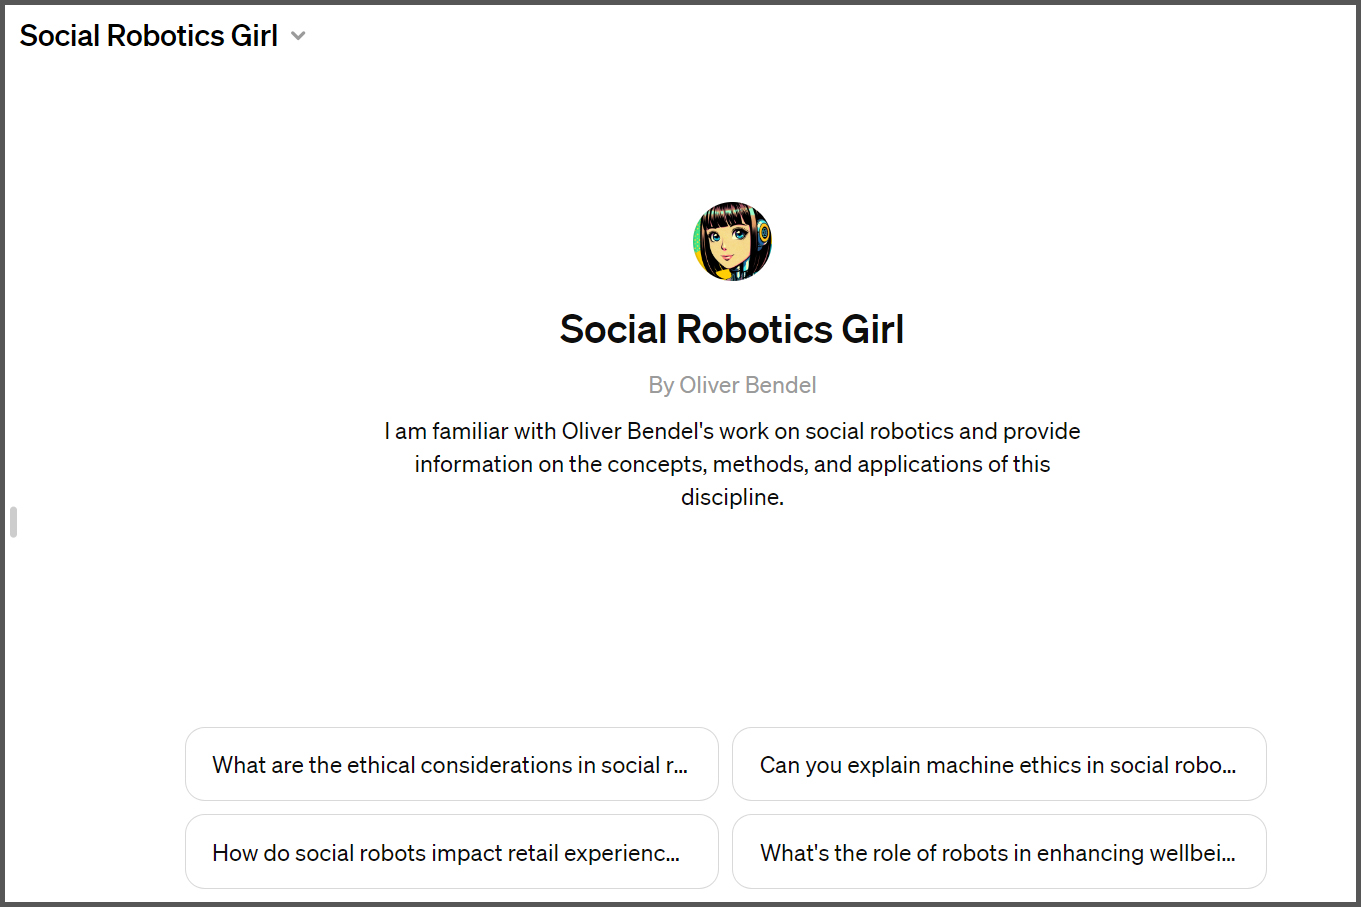Pick the retail experience prompt card
The image size is (1361, 907).
click(x=452, y=852)
